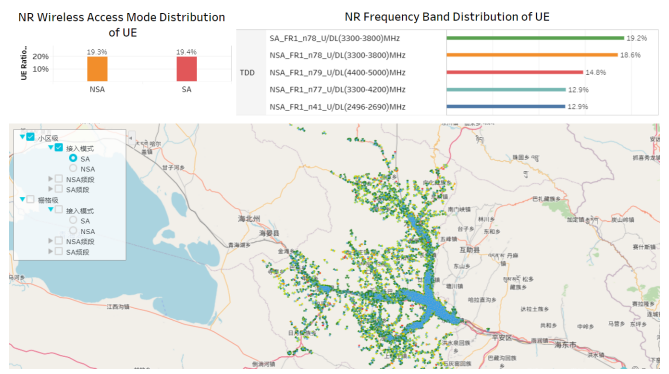Screen dimensions: 669x374
Task: Select the SA radio under 栅格级 接入模式
Action: point(73,220)
